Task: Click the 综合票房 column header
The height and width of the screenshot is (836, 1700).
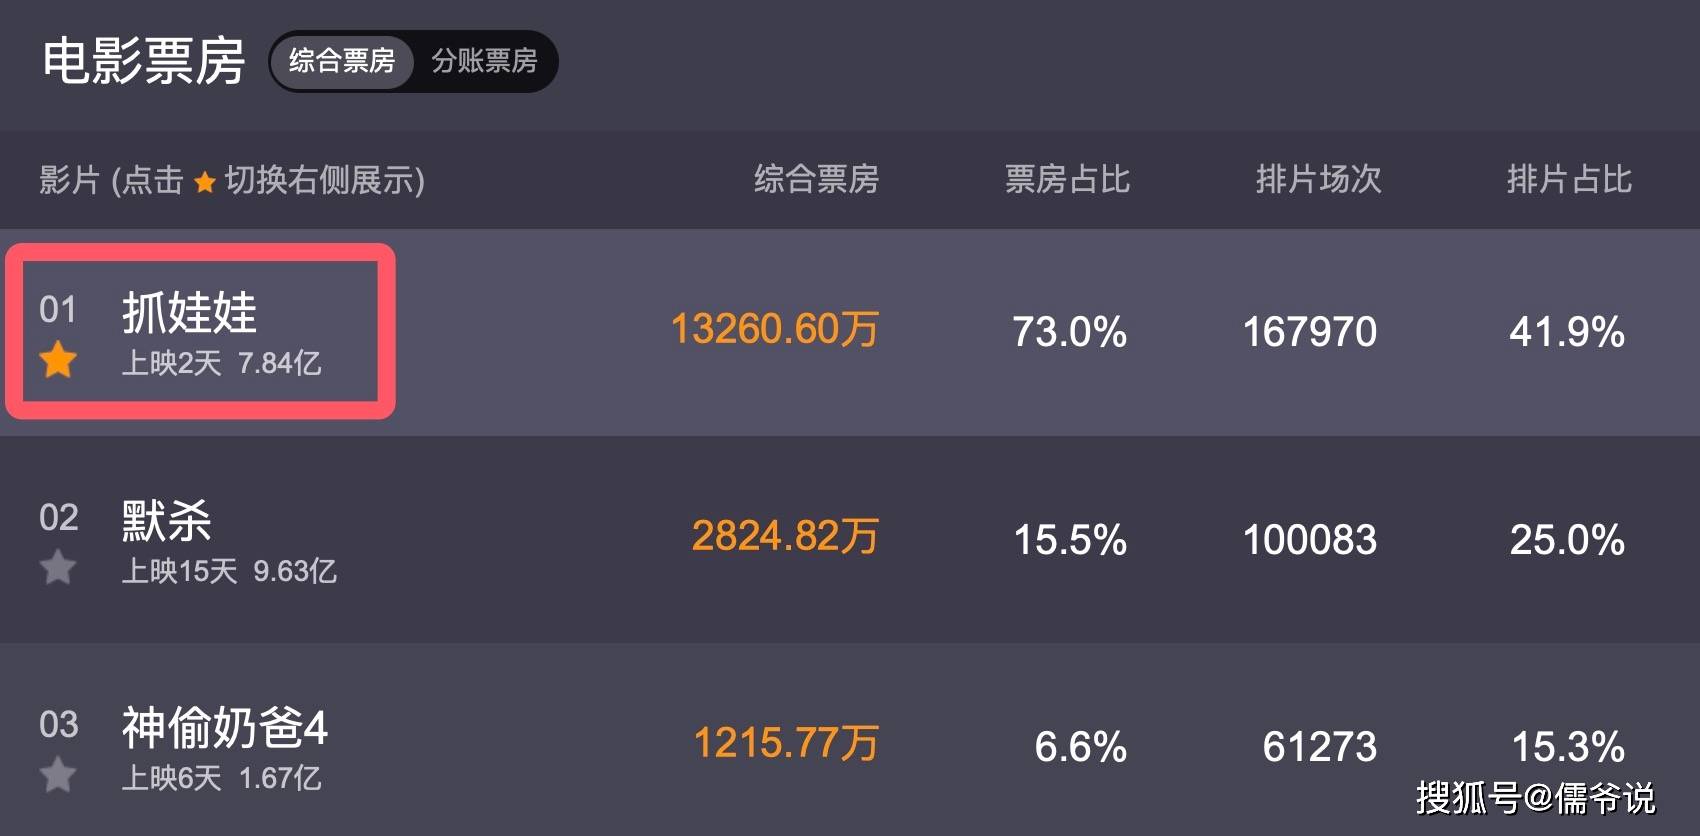Action: [816, 180]
